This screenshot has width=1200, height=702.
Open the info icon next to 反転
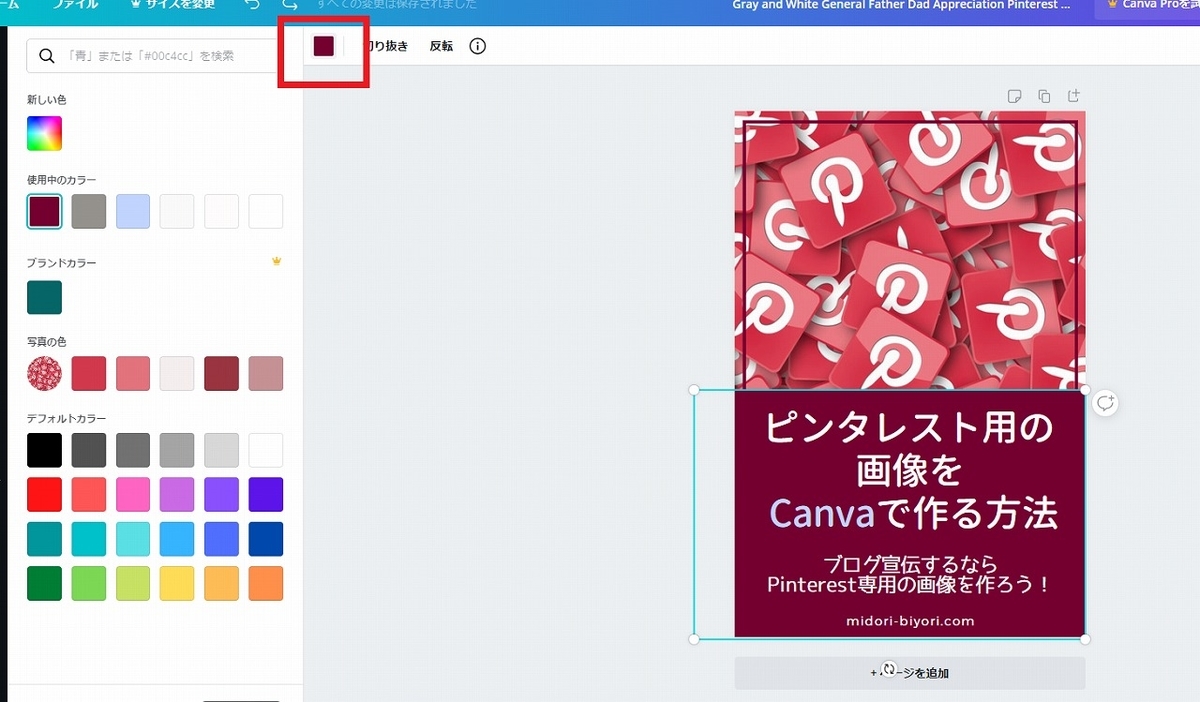pyautogui.click(x=478, y=46)
